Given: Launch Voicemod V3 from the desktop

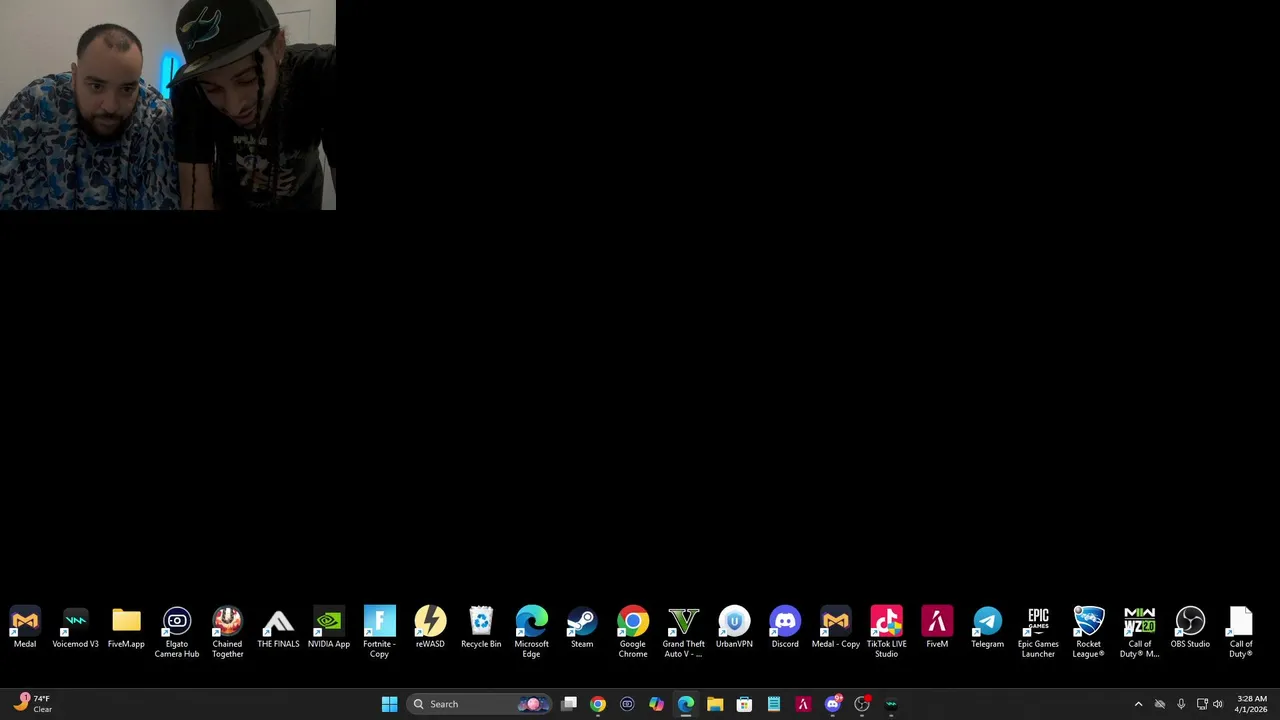Looking at the screenshot, I should pyautogui.click(x=76, y=628).
